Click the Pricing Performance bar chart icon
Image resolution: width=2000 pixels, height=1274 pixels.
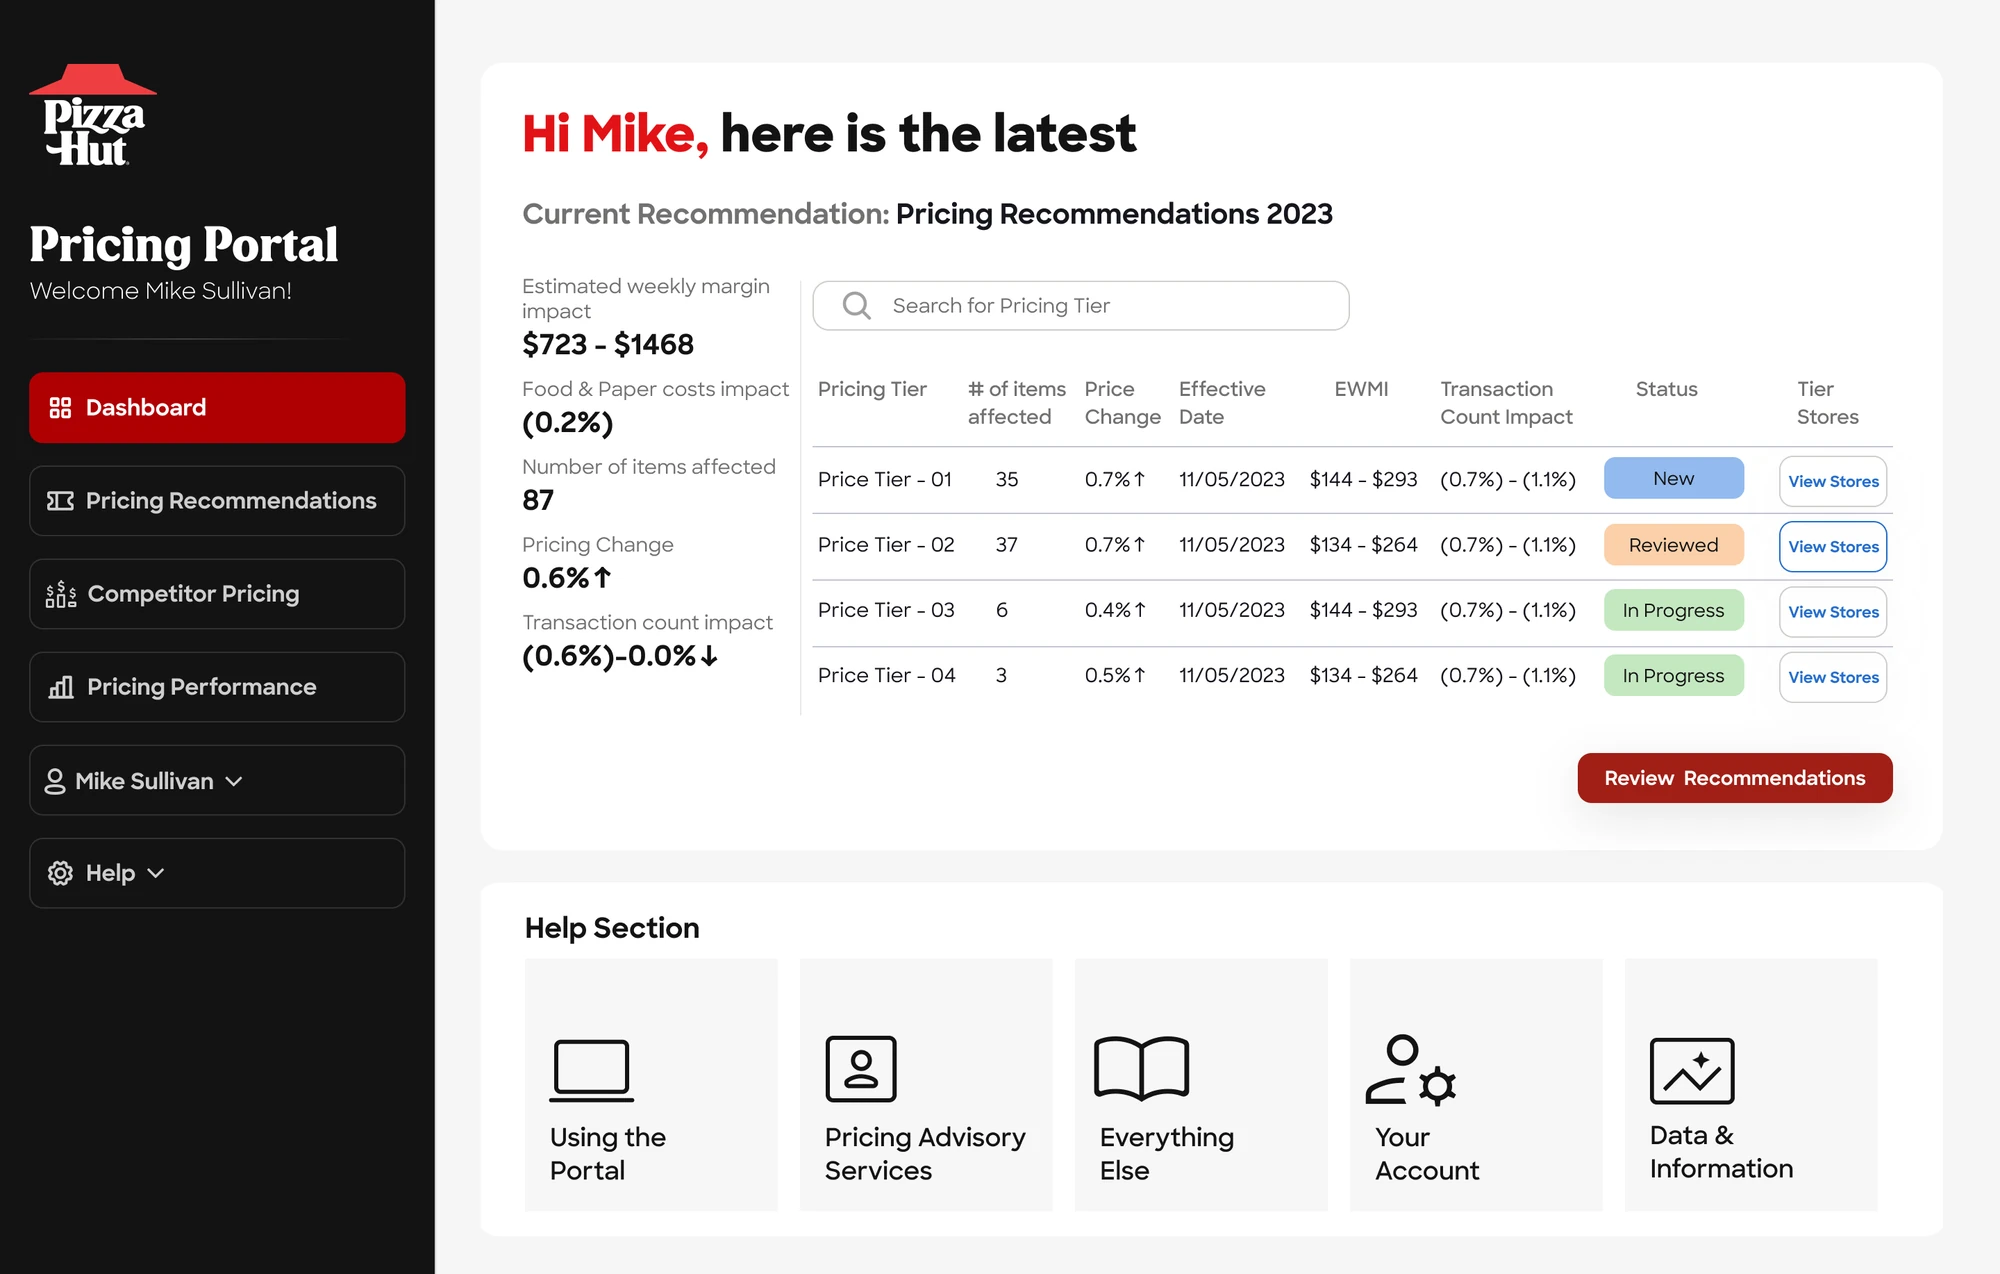[61, 687]
